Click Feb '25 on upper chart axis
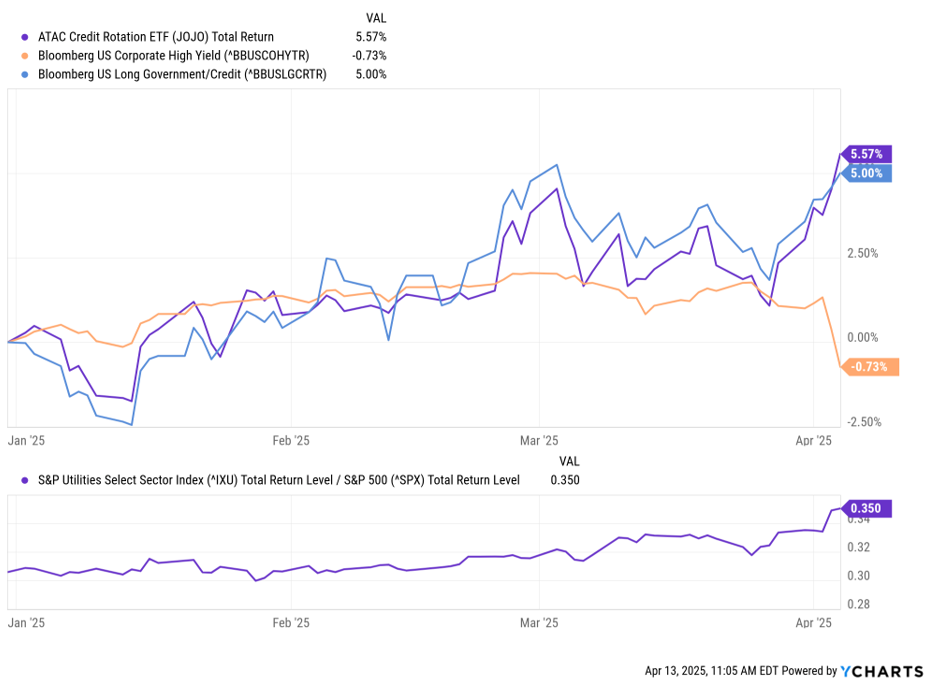931x684 pixels. point(291,441)
